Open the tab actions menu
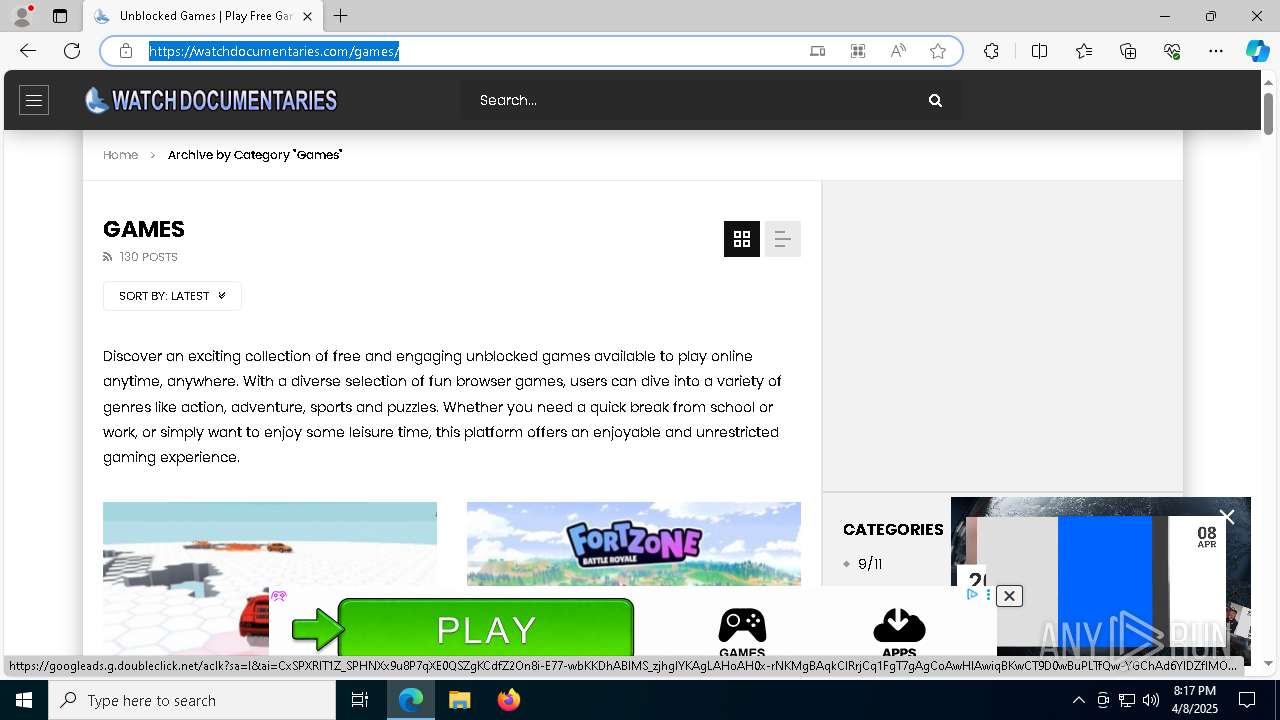The width and height of the screenshot is (1280, 720). pyautogui.click(x=60, y=16)
